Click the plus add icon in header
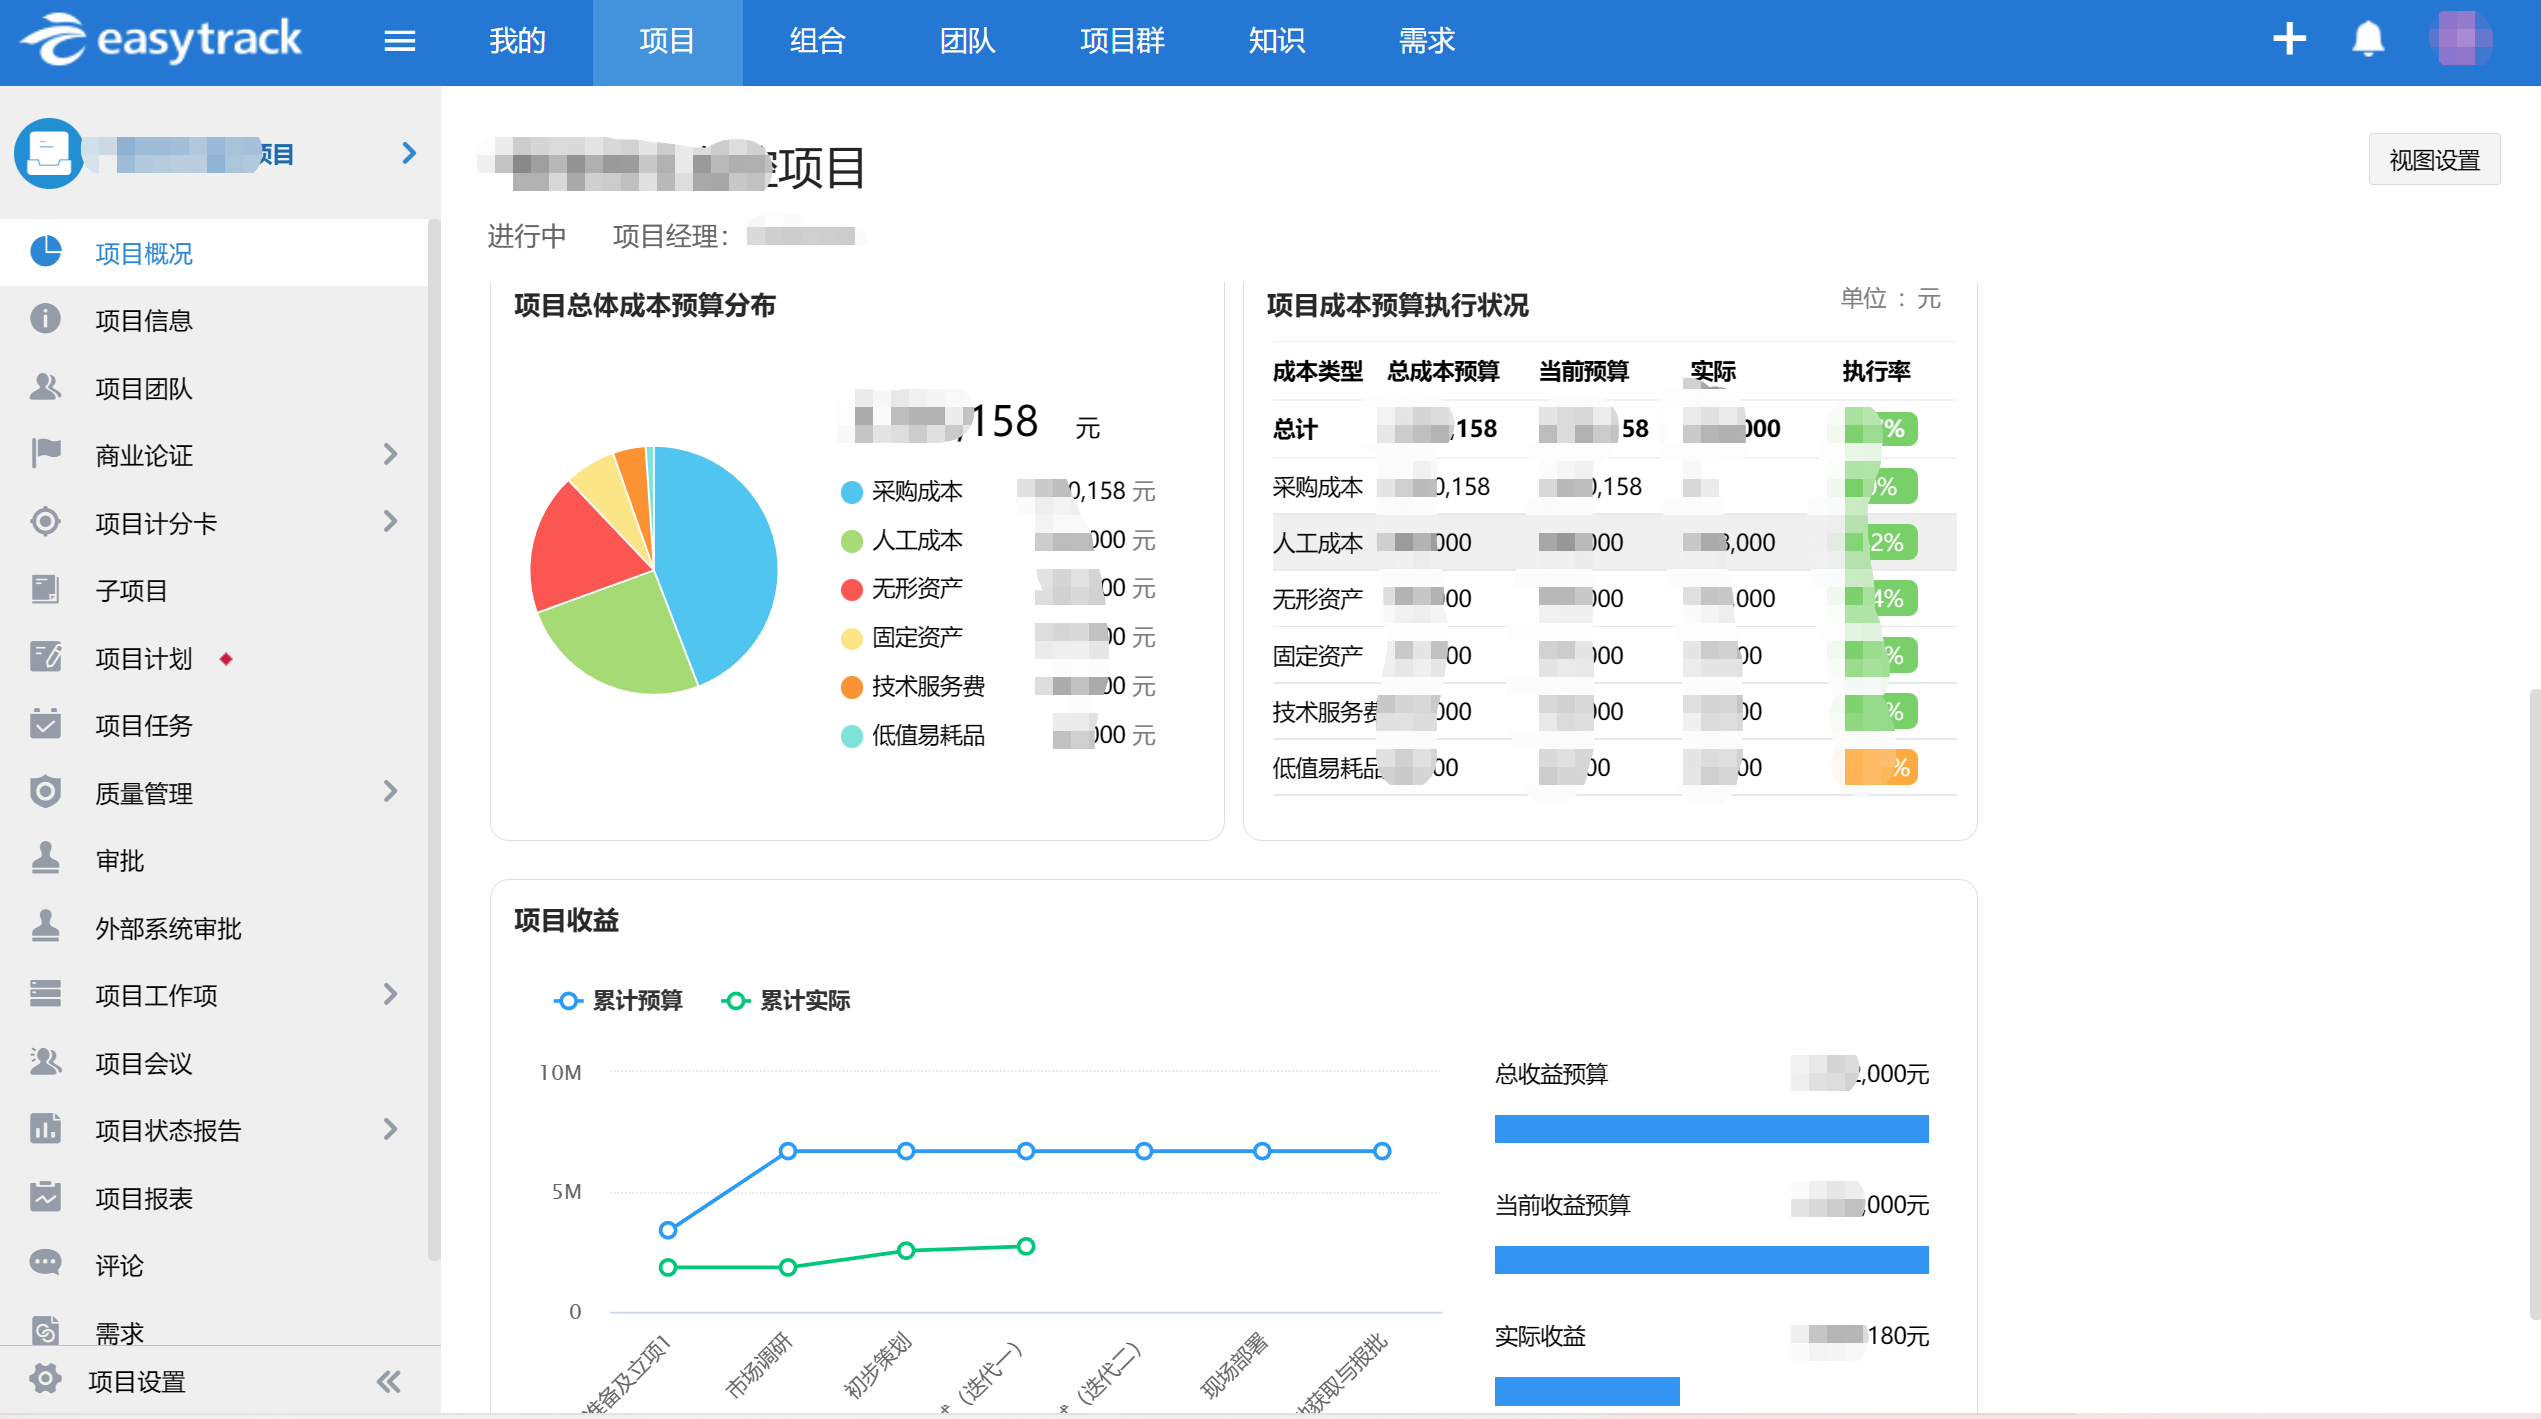Image resolution: width=2541 pixels, height=1419 pixels. click(x=2288, y=40)
